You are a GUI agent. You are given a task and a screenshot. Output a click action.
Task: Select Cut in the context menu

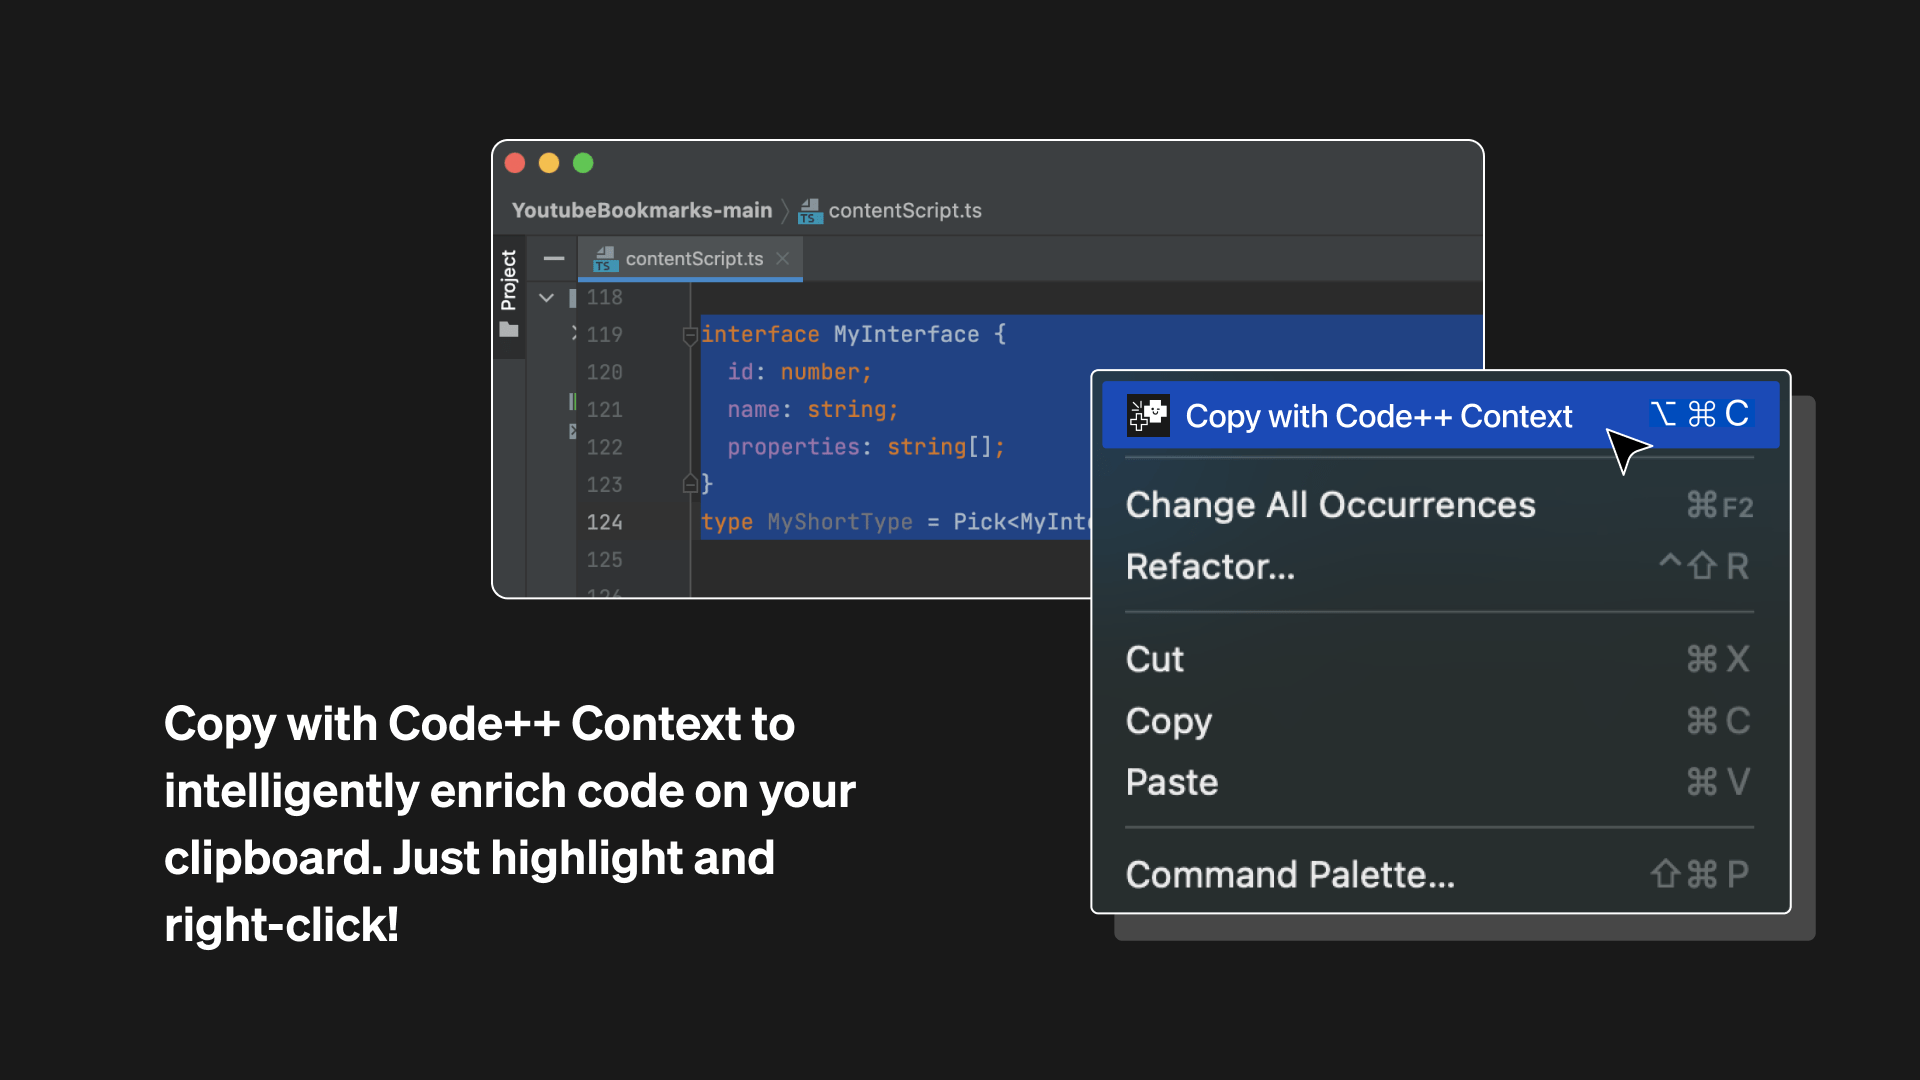(x=1155, y=659)
